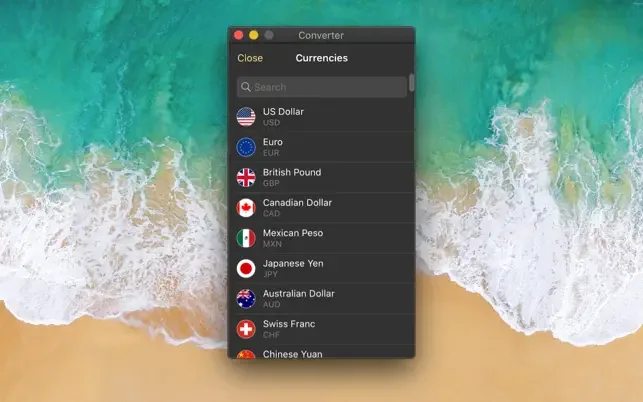Click the JPY currency code

pyautogui.click(x=271, y=274)
